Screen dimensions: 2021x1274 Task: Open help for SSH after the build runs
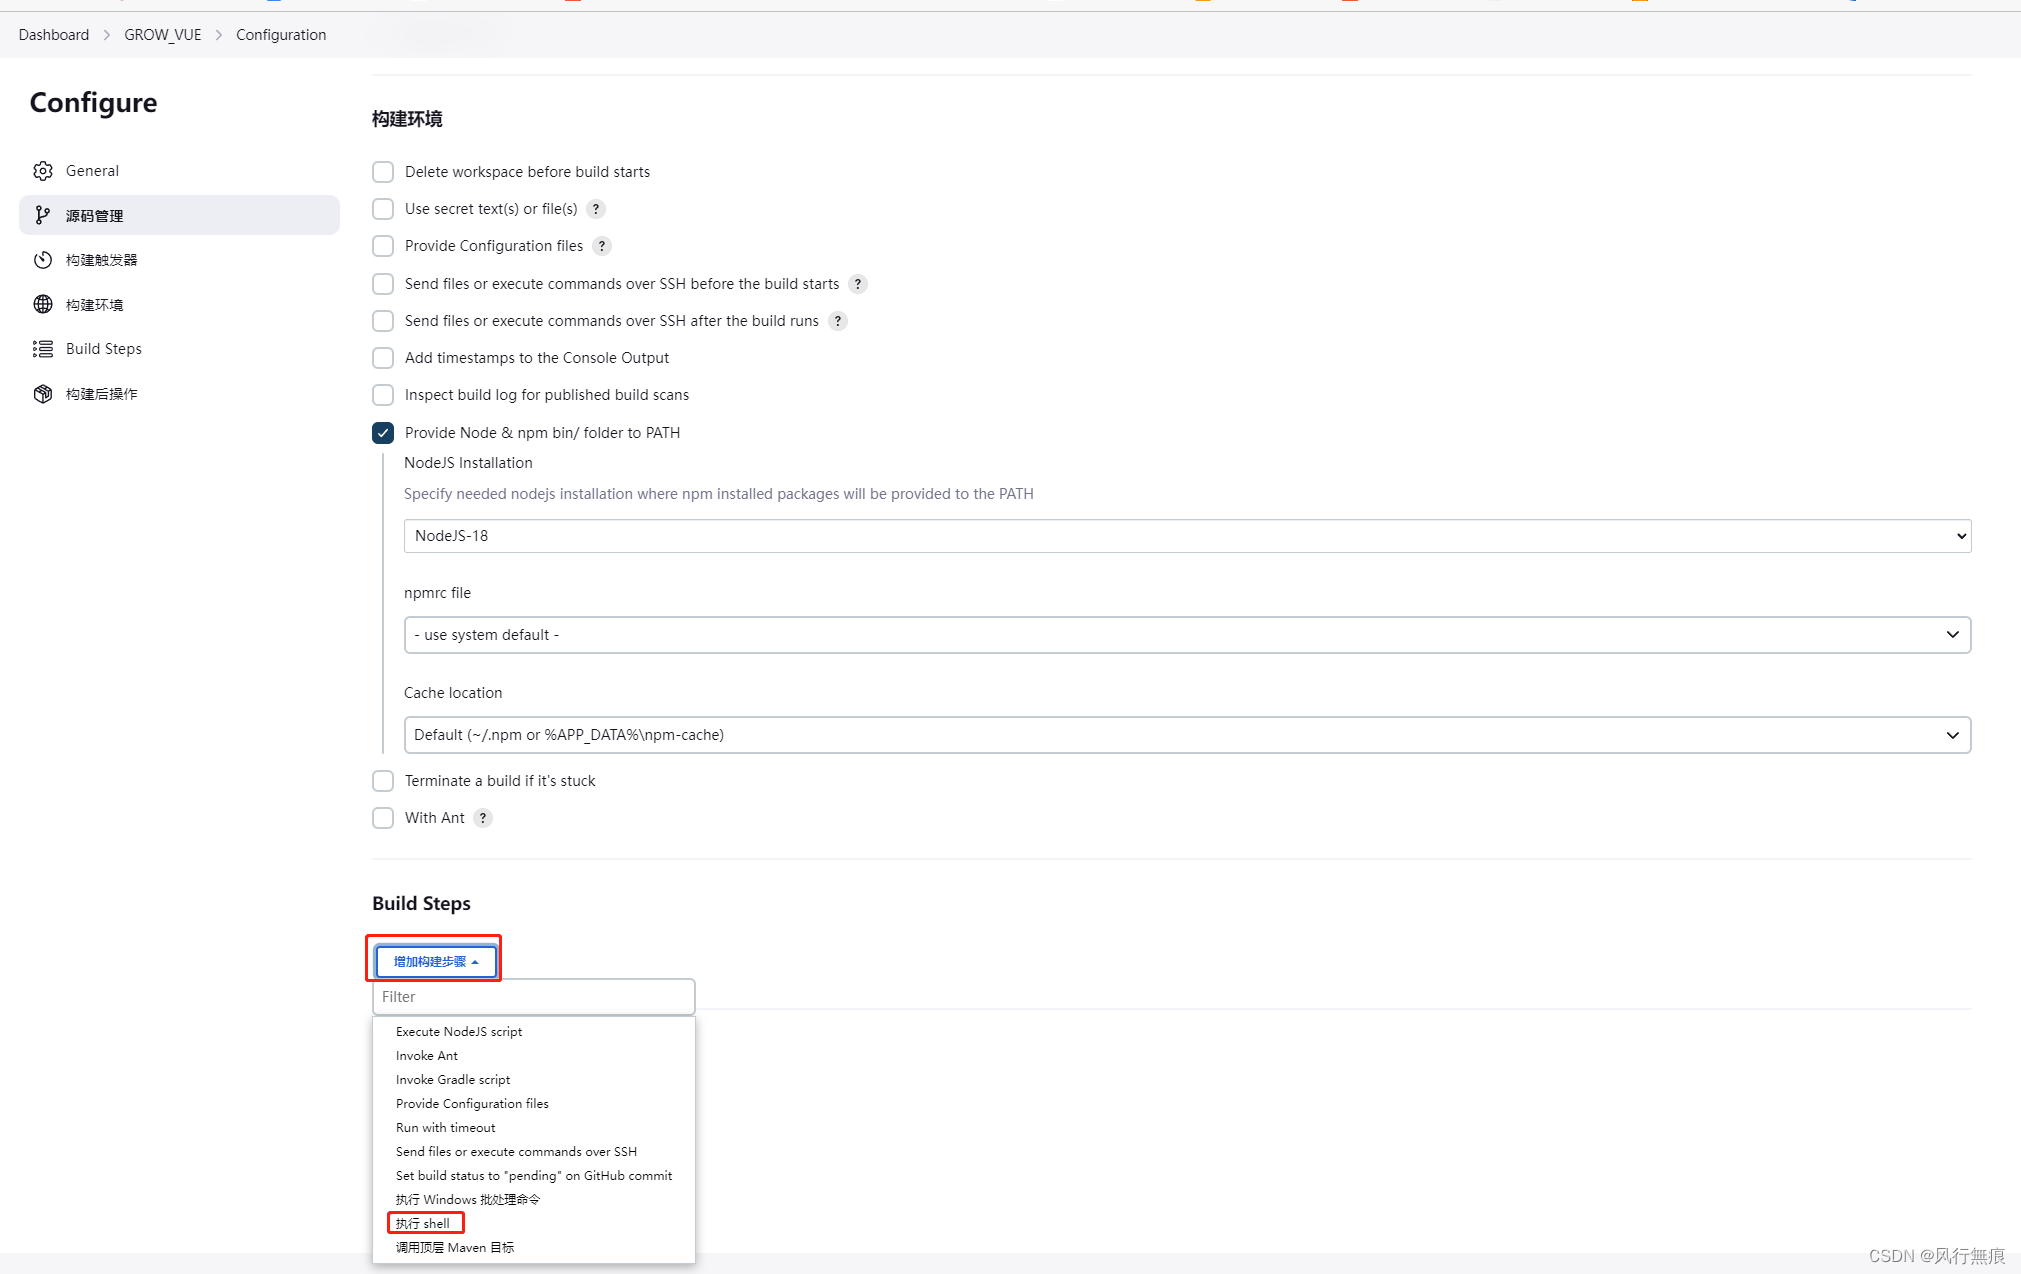[838, 321]
